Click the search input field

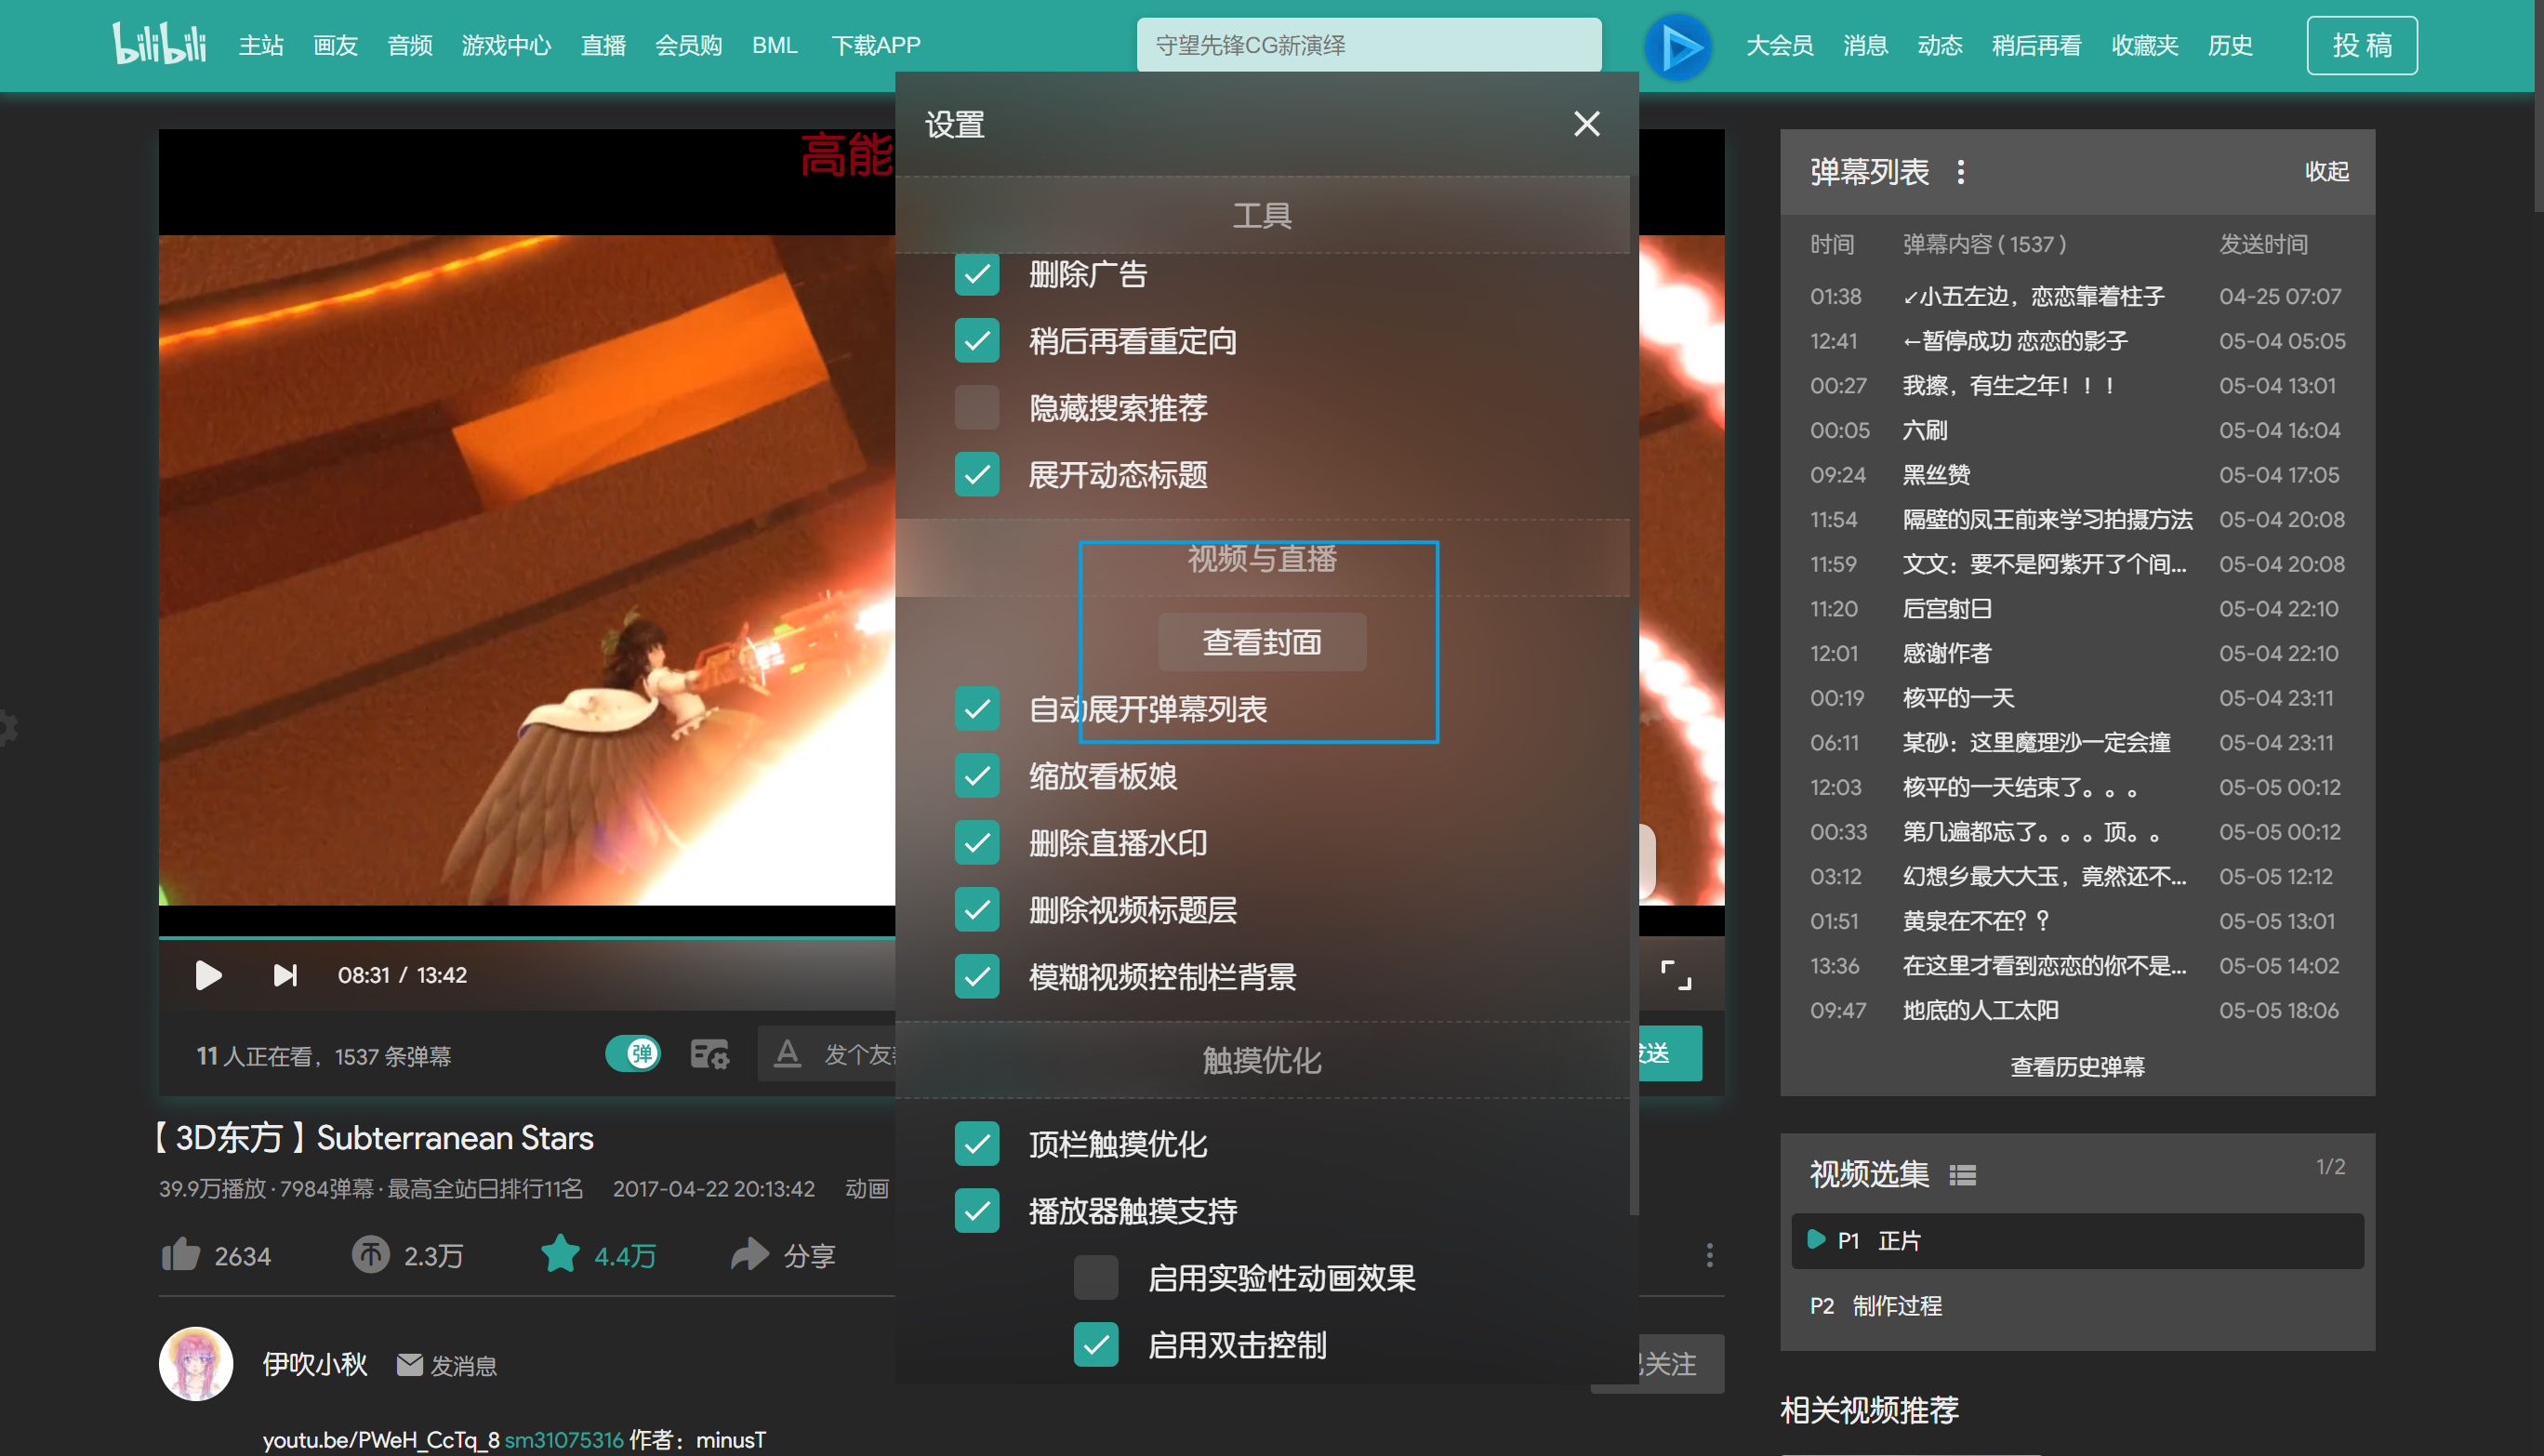tap(1368, 46)
